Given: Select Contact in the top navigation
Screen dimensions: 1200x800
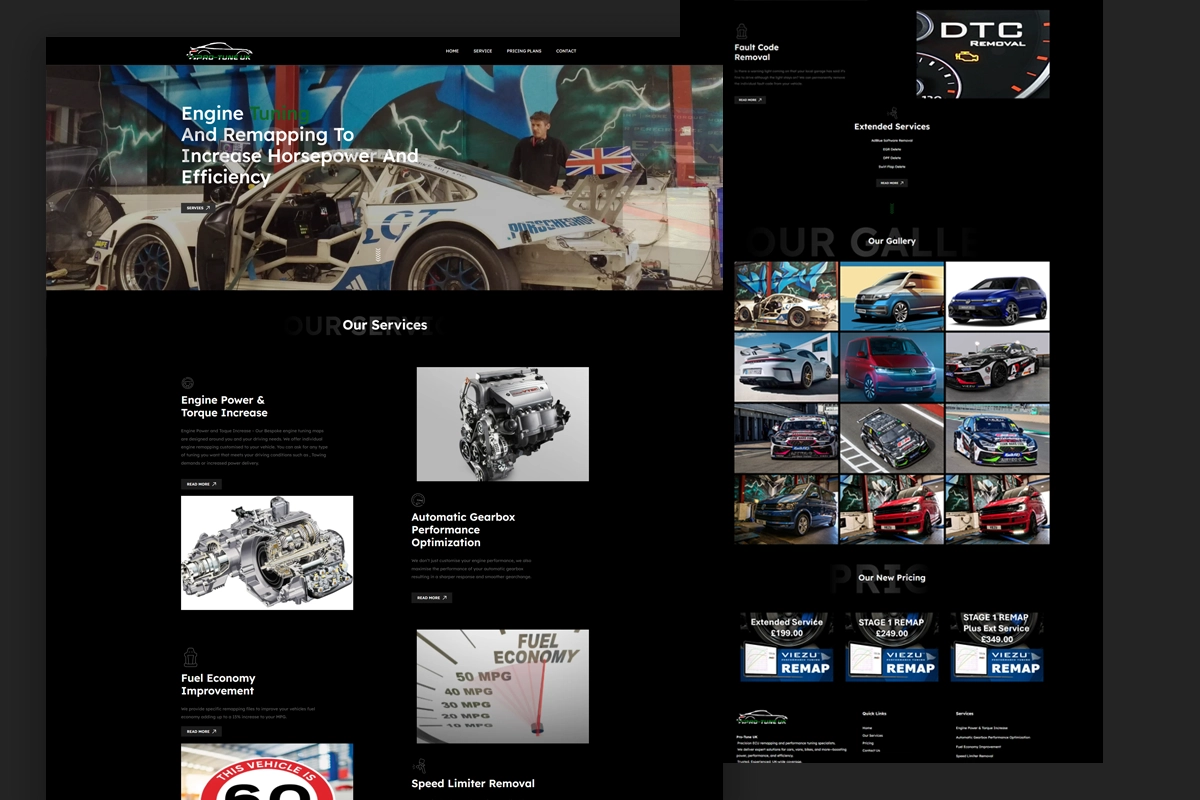Looking at the screenshot, I should coord(566,51).
